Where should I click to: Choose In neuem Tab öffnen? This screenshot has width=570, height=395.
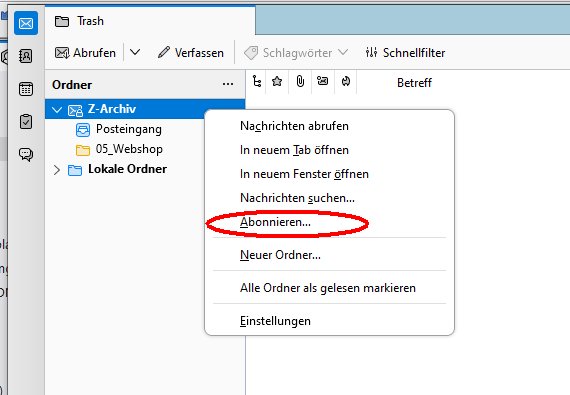tap(329, 150)
